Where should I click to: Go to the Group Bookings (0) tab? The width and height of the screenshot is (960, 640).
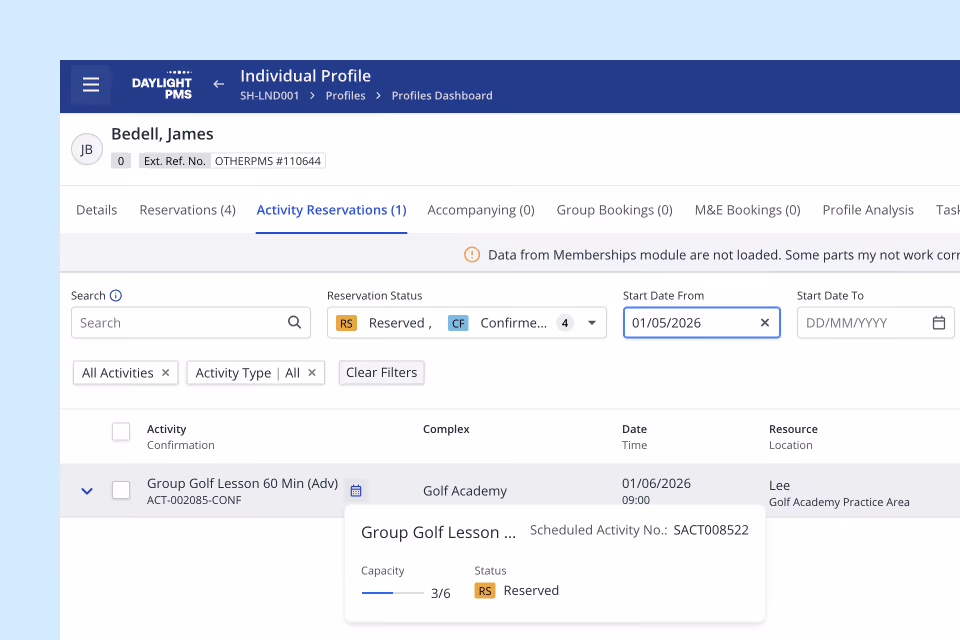[614, 210]
